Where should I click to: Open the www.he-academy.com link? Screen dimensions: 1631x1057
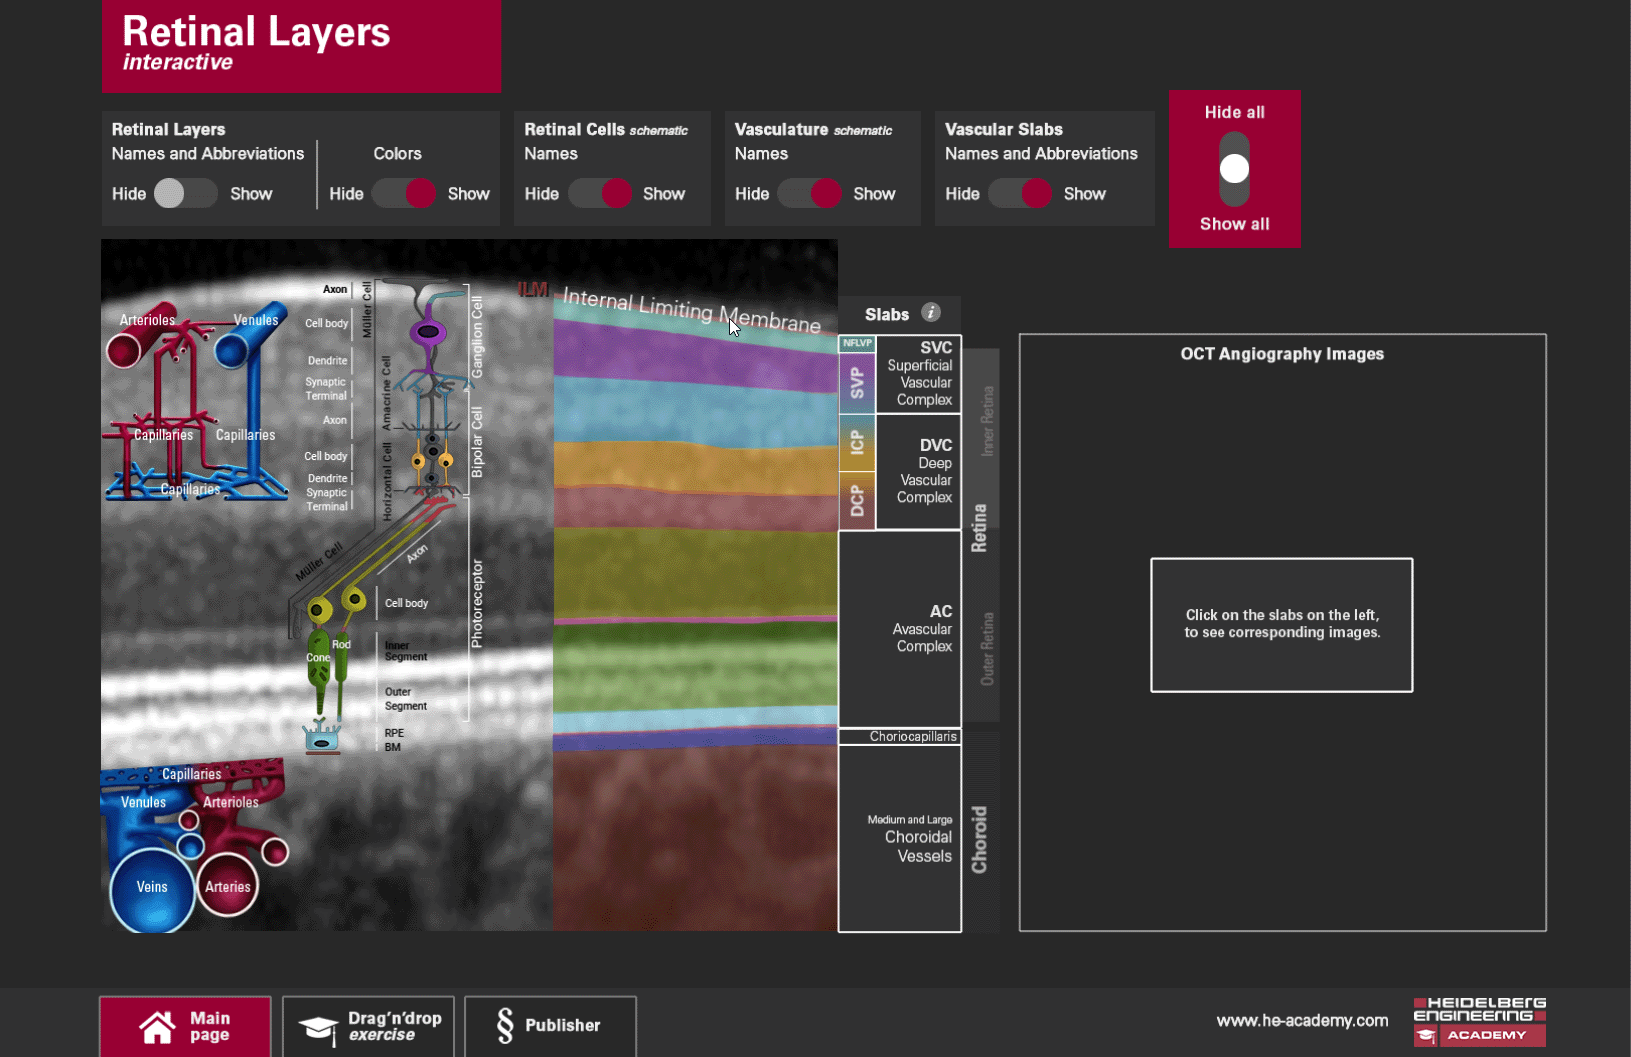1302,1021
